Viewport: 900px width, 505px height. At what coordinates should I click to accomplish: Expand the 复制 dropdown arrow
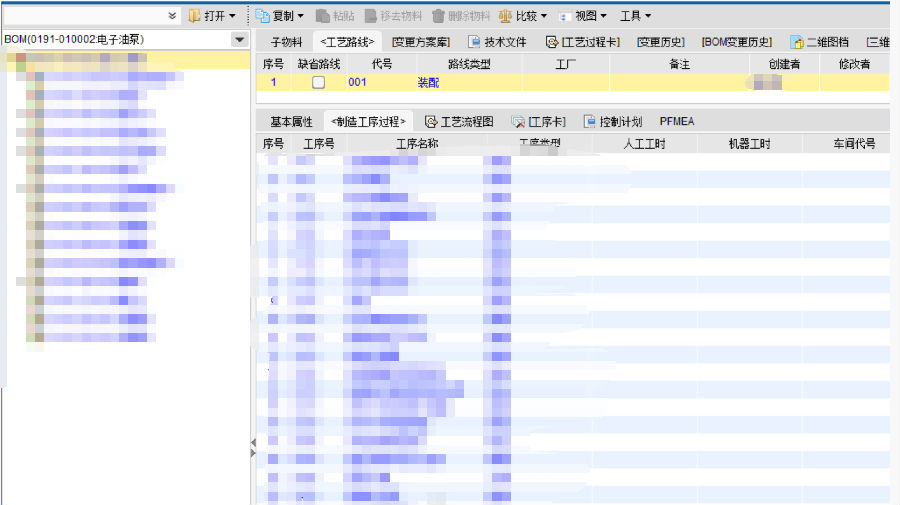pos(301,16)
